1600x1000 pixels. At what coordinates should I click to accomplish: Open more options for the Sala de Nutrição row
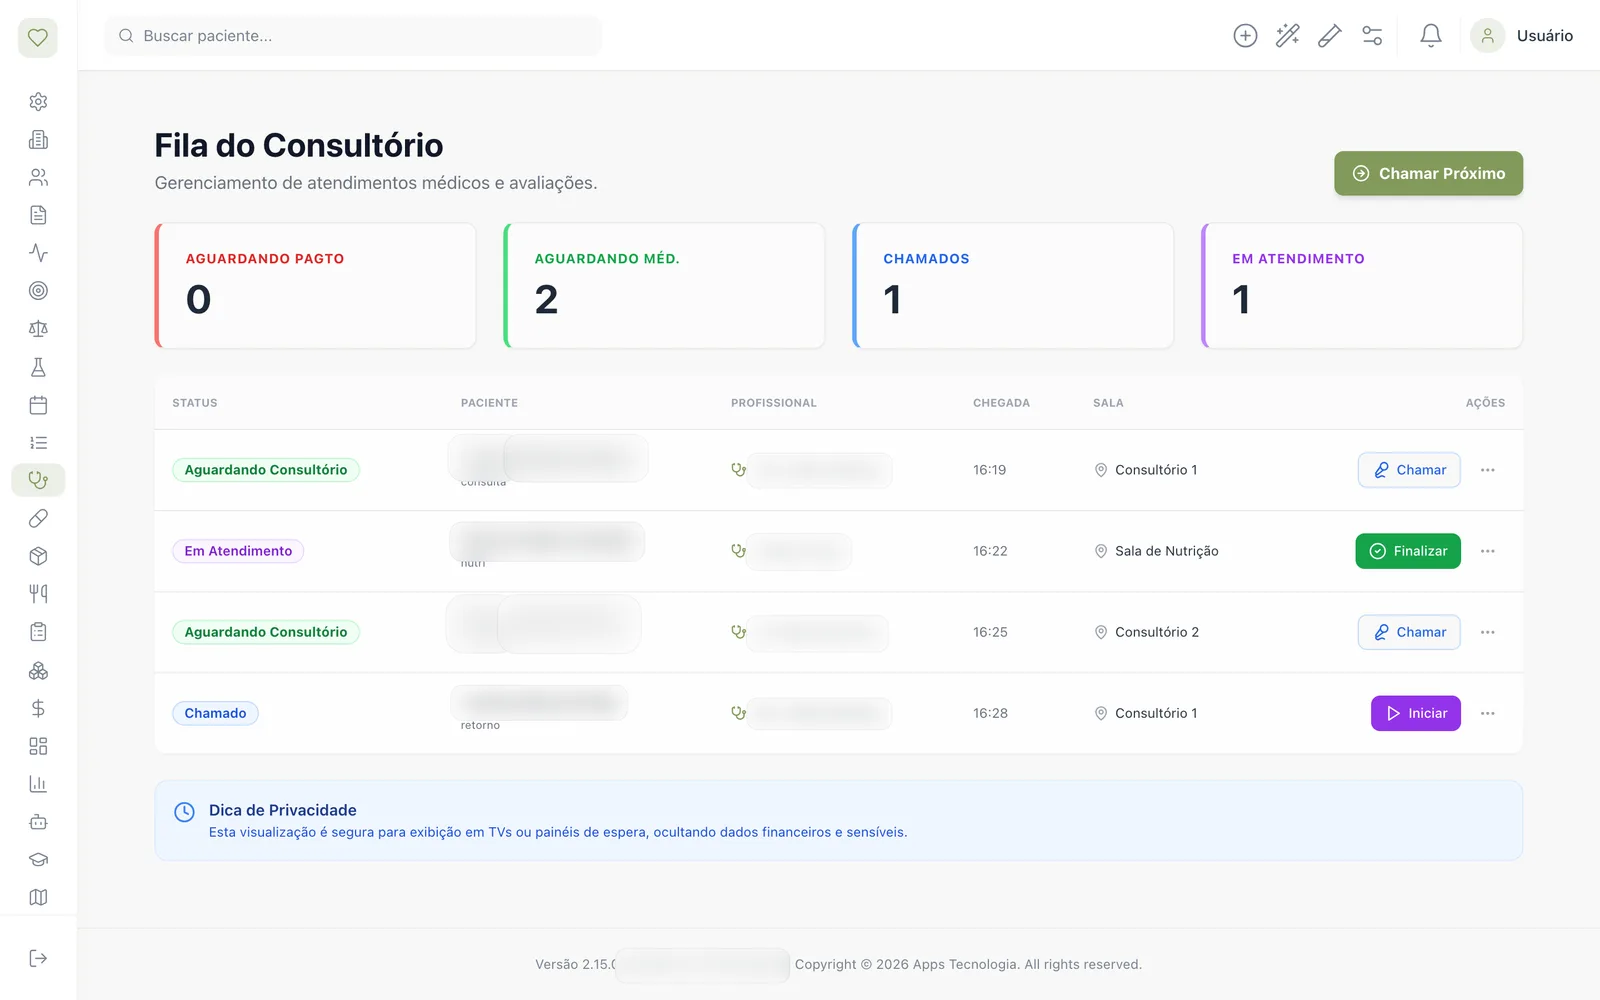point(1488,551)
